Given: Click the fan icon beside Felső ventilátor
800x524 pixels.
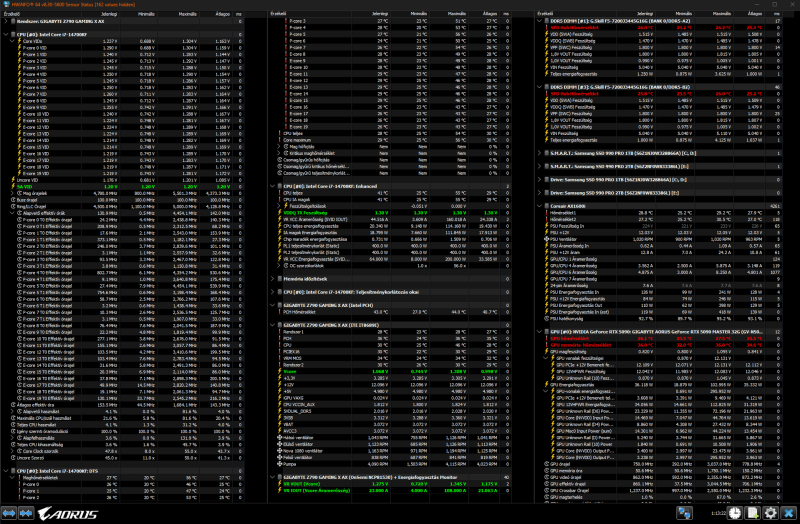Looking at the screenshot, I should tap(280, 458).
